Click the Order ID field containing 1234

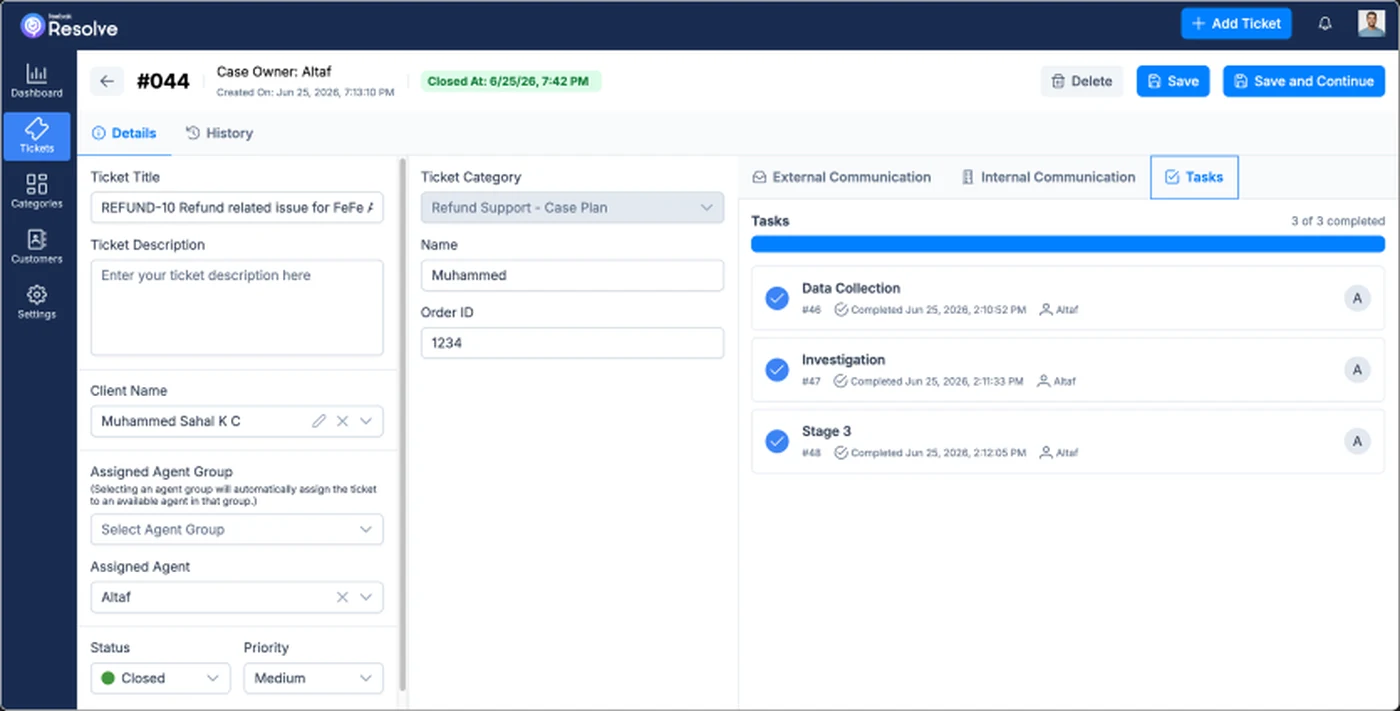click(572, 343)
